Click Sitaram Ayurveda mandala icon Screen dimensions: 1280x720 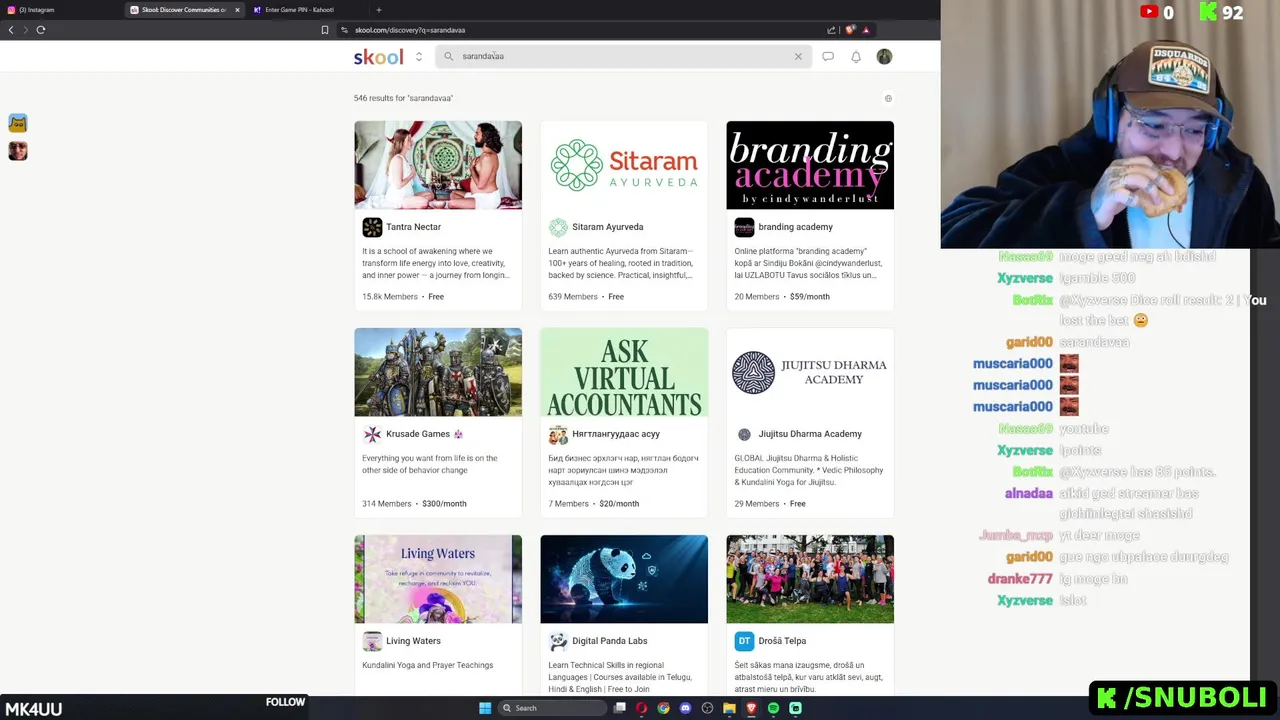[x=558, y=227]
